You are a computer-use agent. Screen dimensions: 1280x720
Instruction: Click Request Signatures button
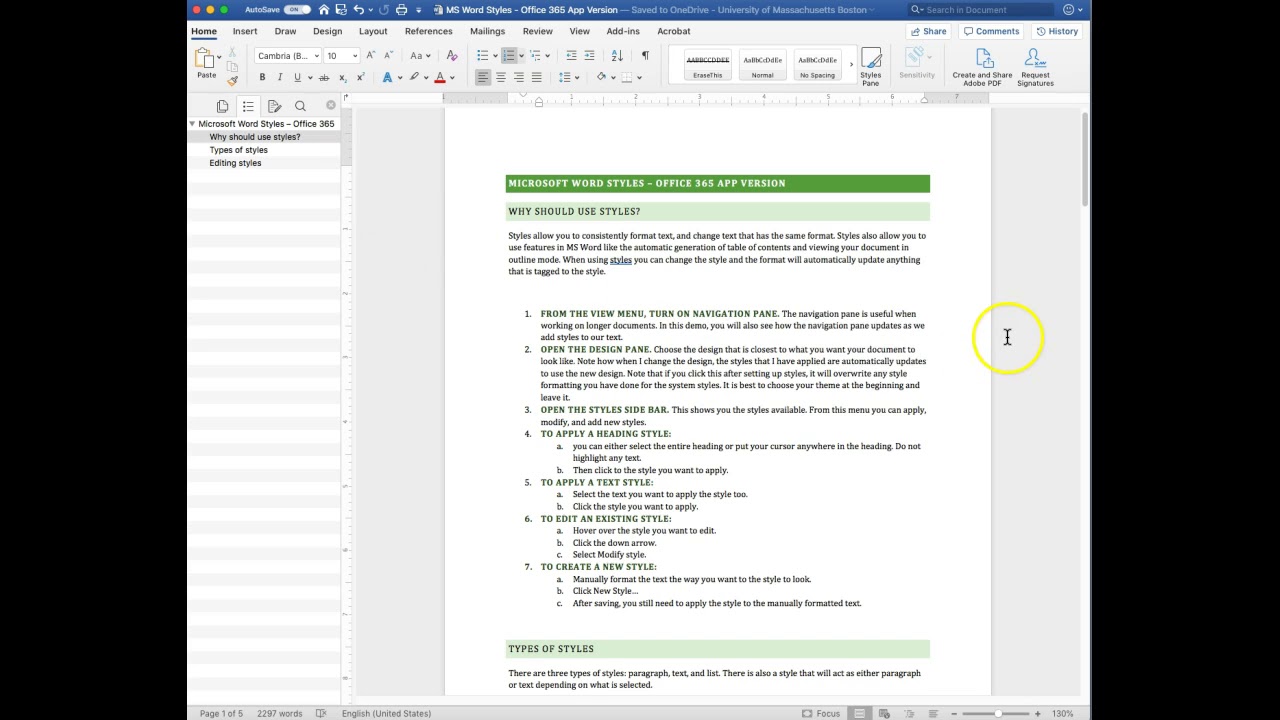pyautogui.click(x=1035, y=67)
